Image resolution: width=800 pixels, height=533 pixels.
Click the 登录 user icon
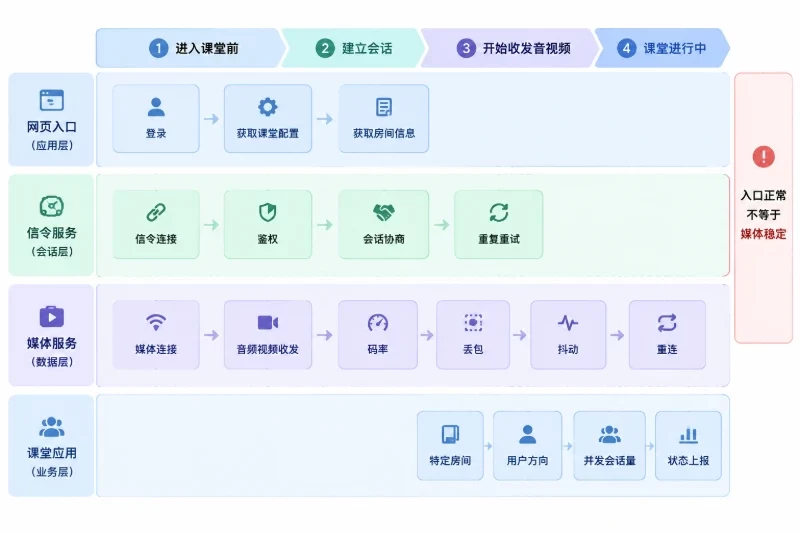click(x=156, y=107)
